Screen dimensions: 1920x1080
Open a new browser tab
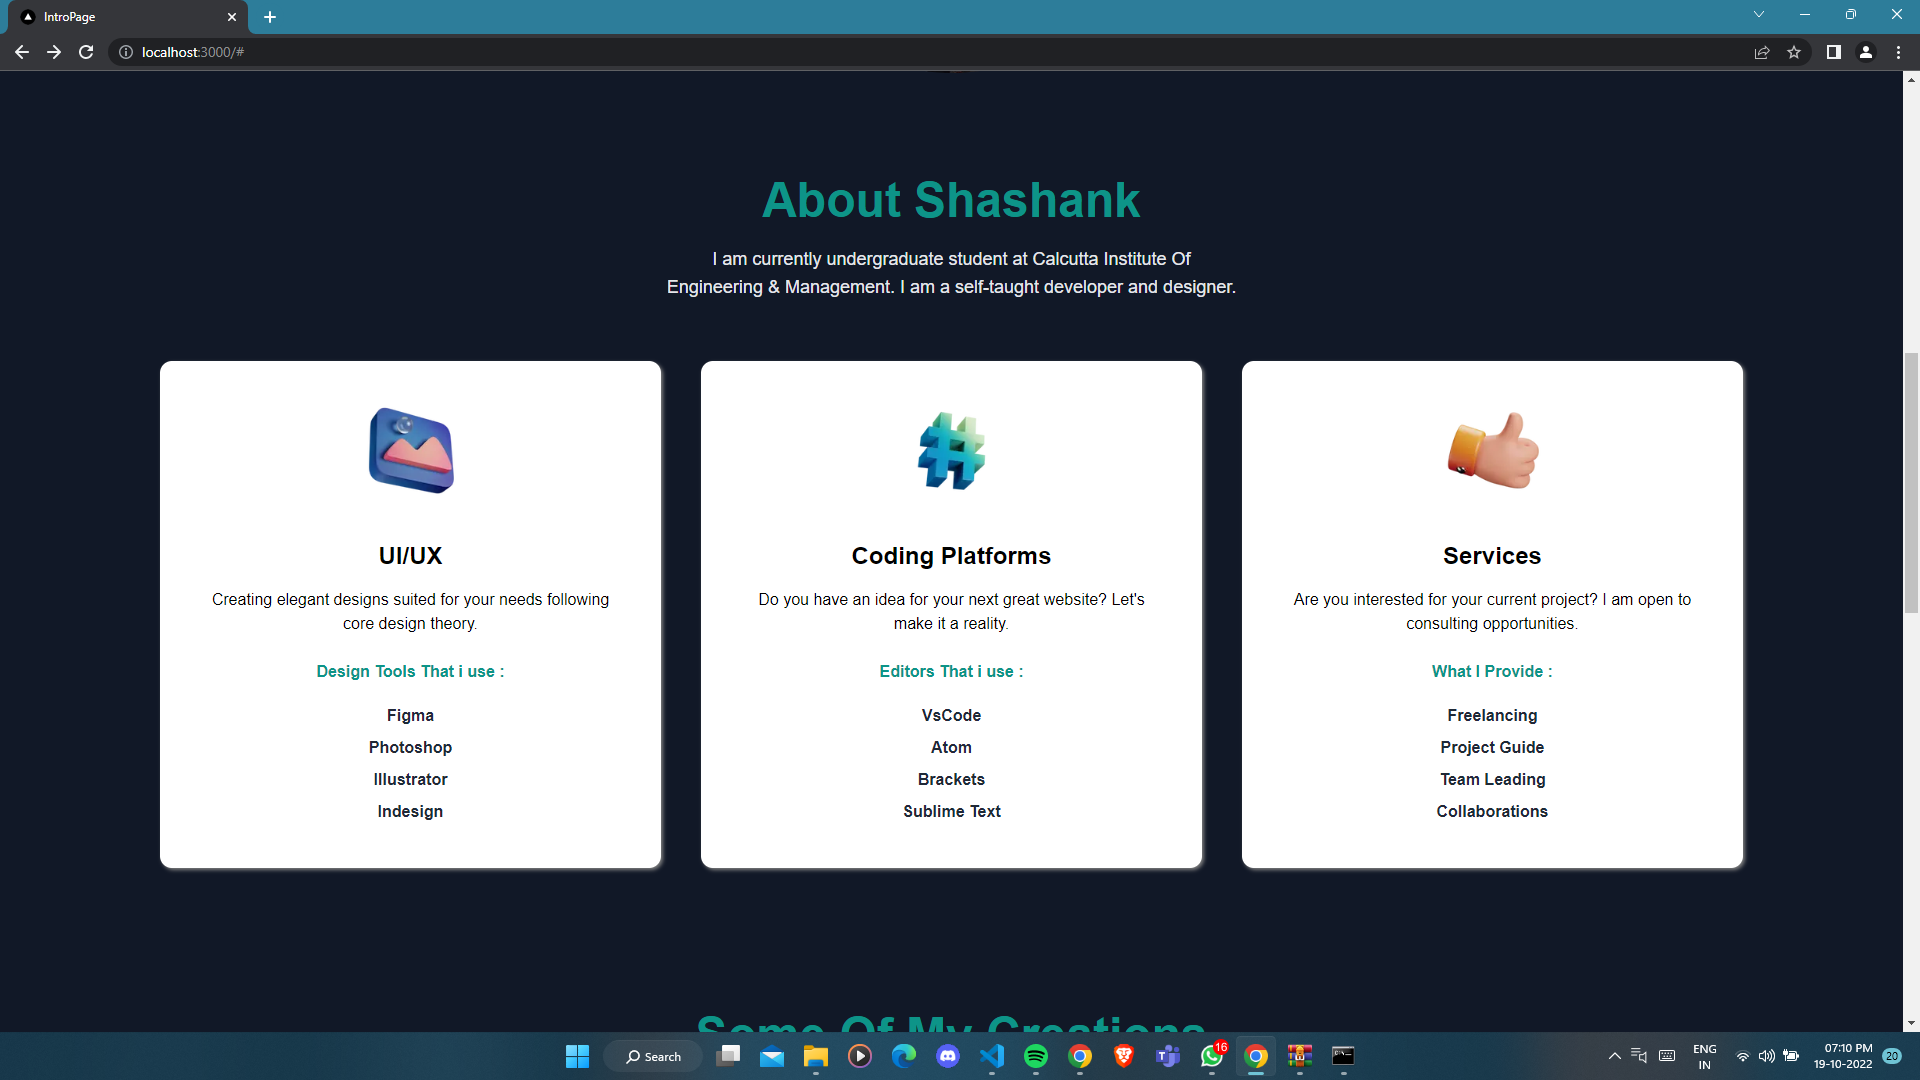coord(270,17)
